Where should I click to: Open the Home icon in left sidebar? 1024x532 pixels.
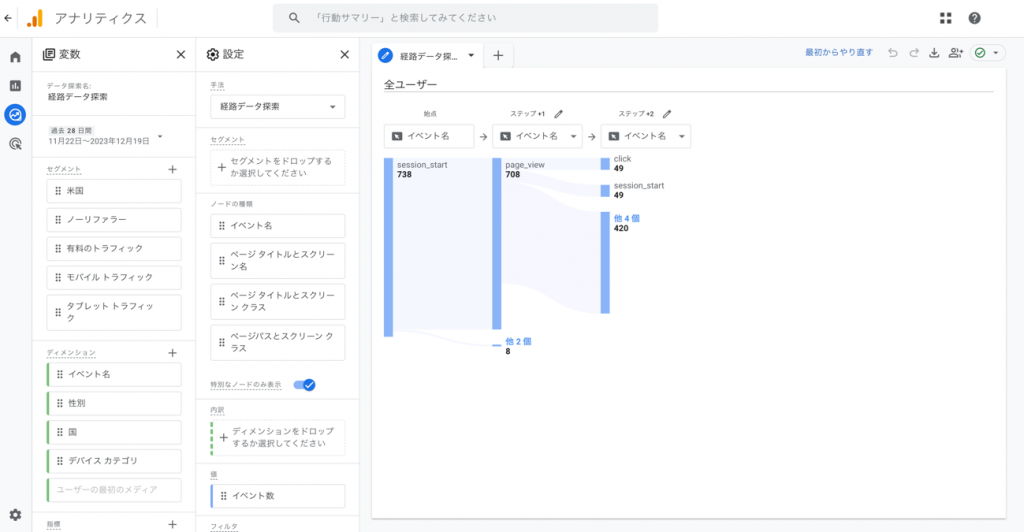15,57
